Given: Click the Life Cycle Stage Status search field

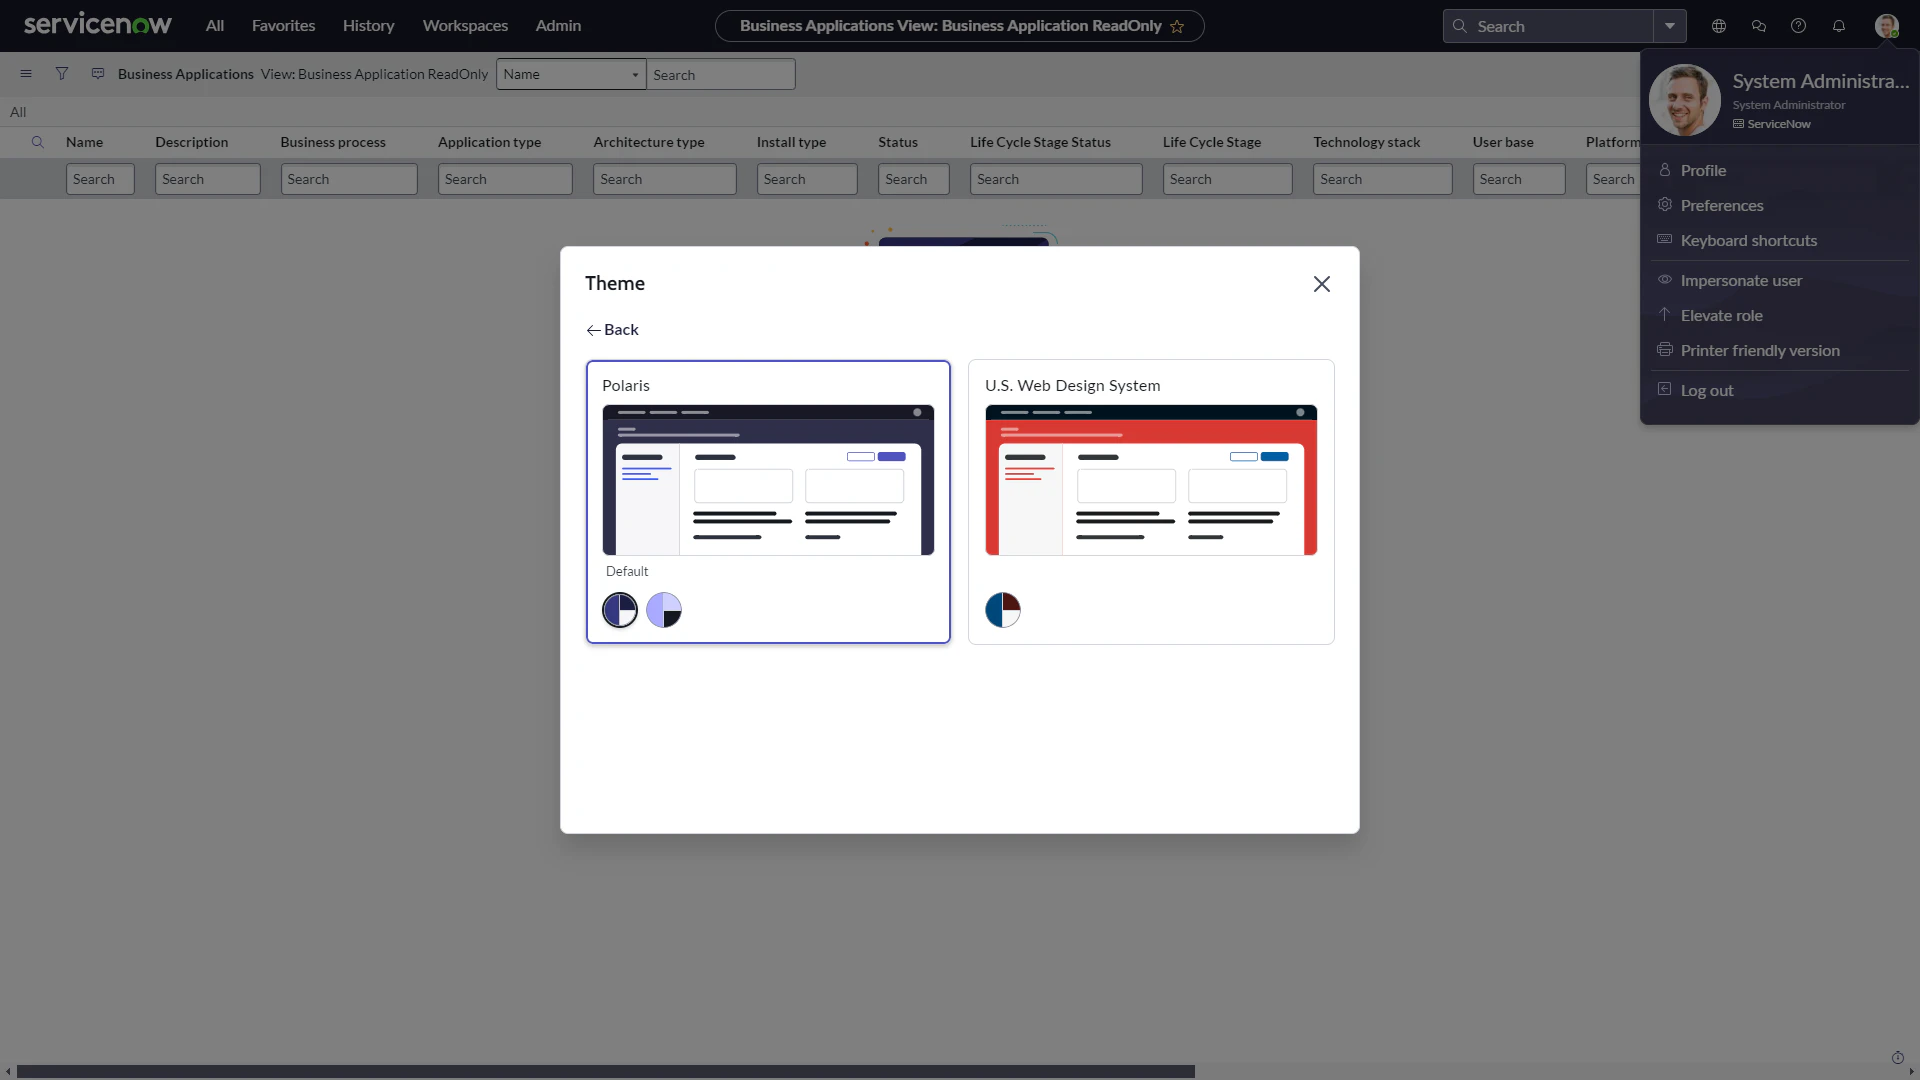Looking at the screenshot, I should (x=1056, y=179).
